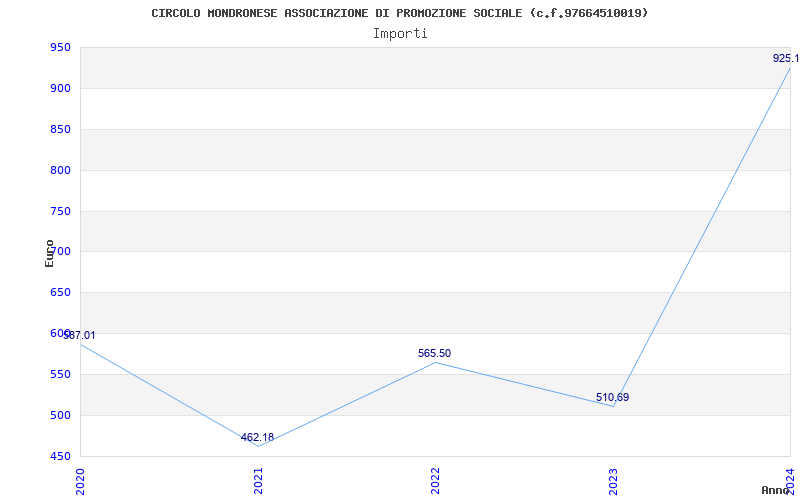The height and width of the screenshot is (500, 800).
Task: Select the 565.50 data label
Action: click(x=434, y=354)
